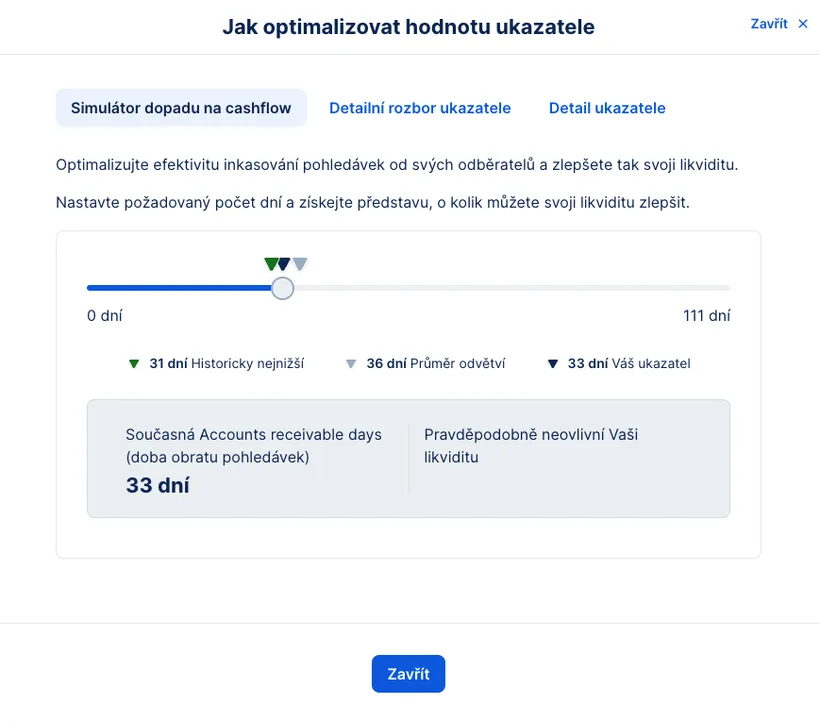Click navy triangle icon next to Váš ukazatel
820x722 pixels.
pos(552,364)
